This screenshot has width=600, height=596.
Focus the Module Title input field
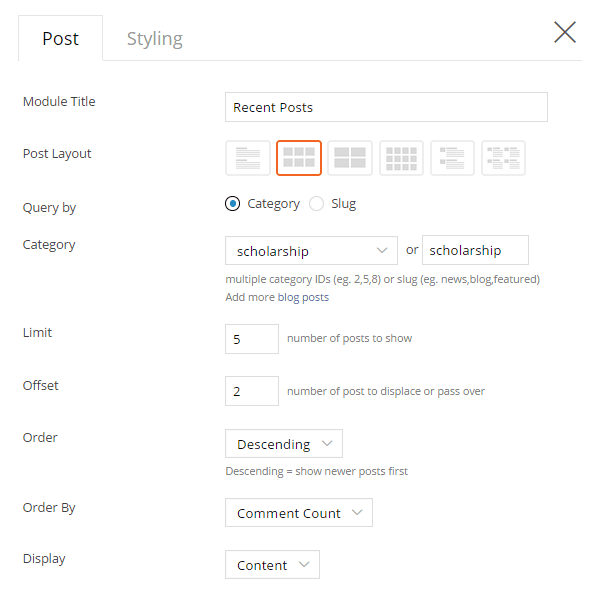coord(386,107)
